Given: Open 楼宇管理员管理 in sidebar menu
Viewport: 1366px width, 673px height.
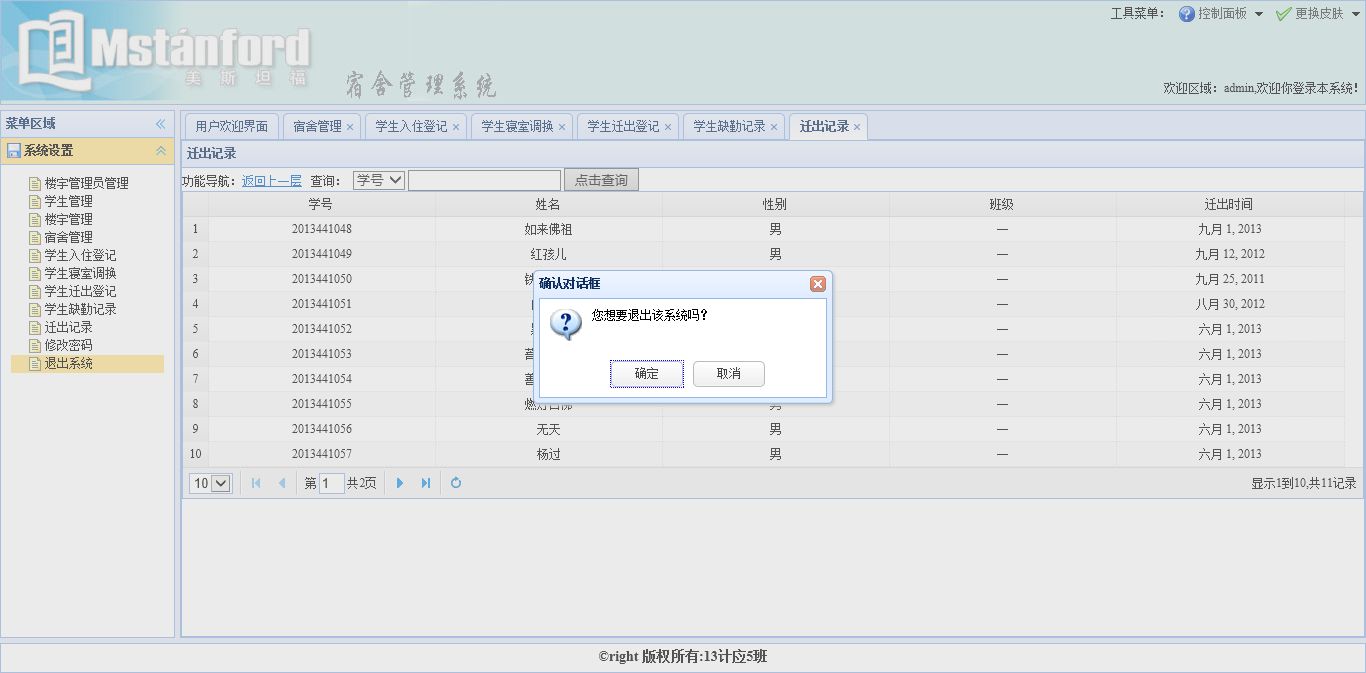Looking at the screenshot, I should click(x=86, y=183).
